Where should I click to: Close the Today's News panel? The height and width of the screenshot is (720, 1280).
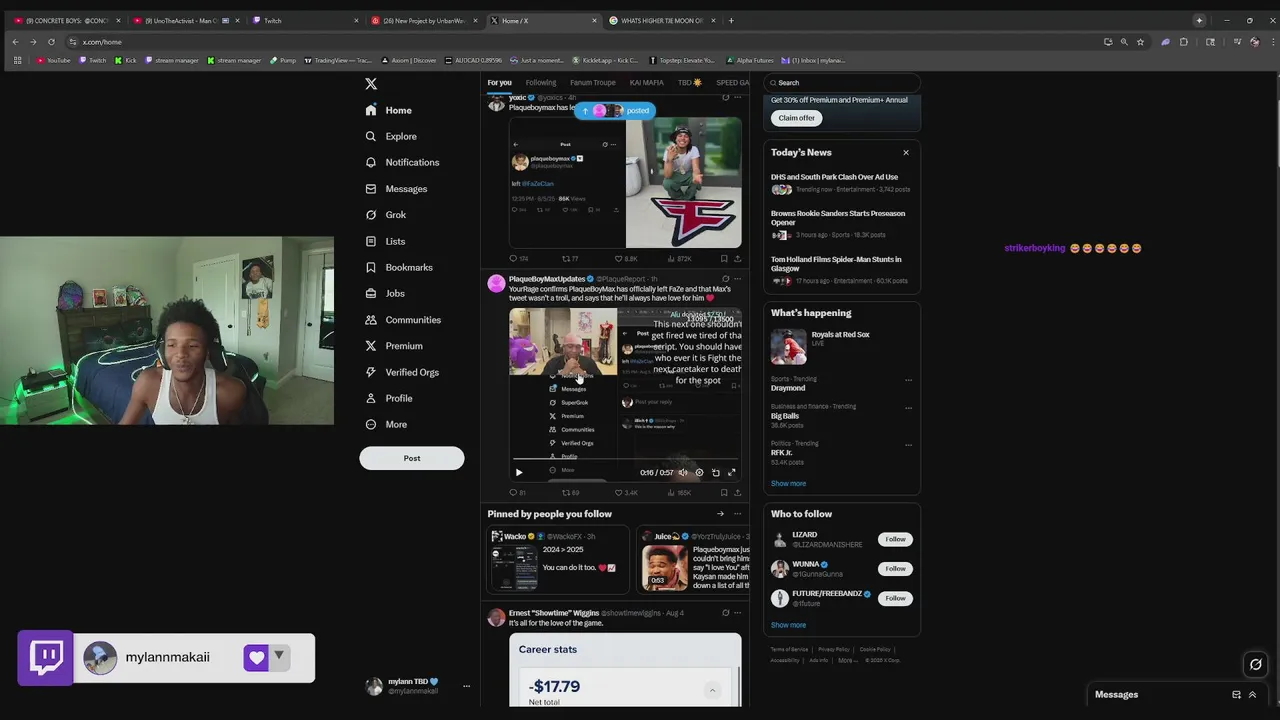(906, 152)
